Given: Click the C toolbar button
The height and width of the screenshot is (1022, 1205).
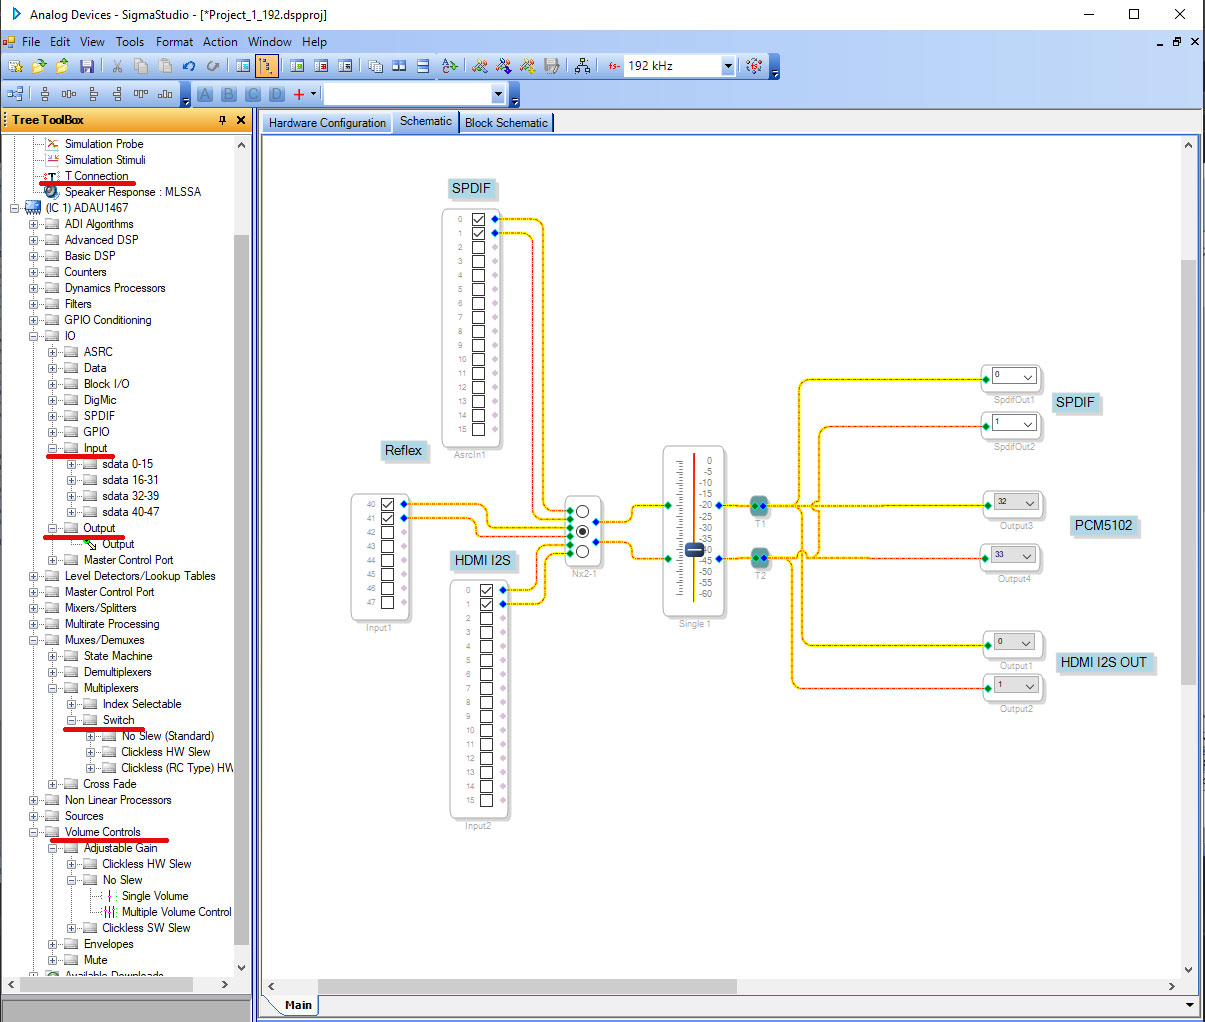Looking at the screenshot, I should [253, 94].
